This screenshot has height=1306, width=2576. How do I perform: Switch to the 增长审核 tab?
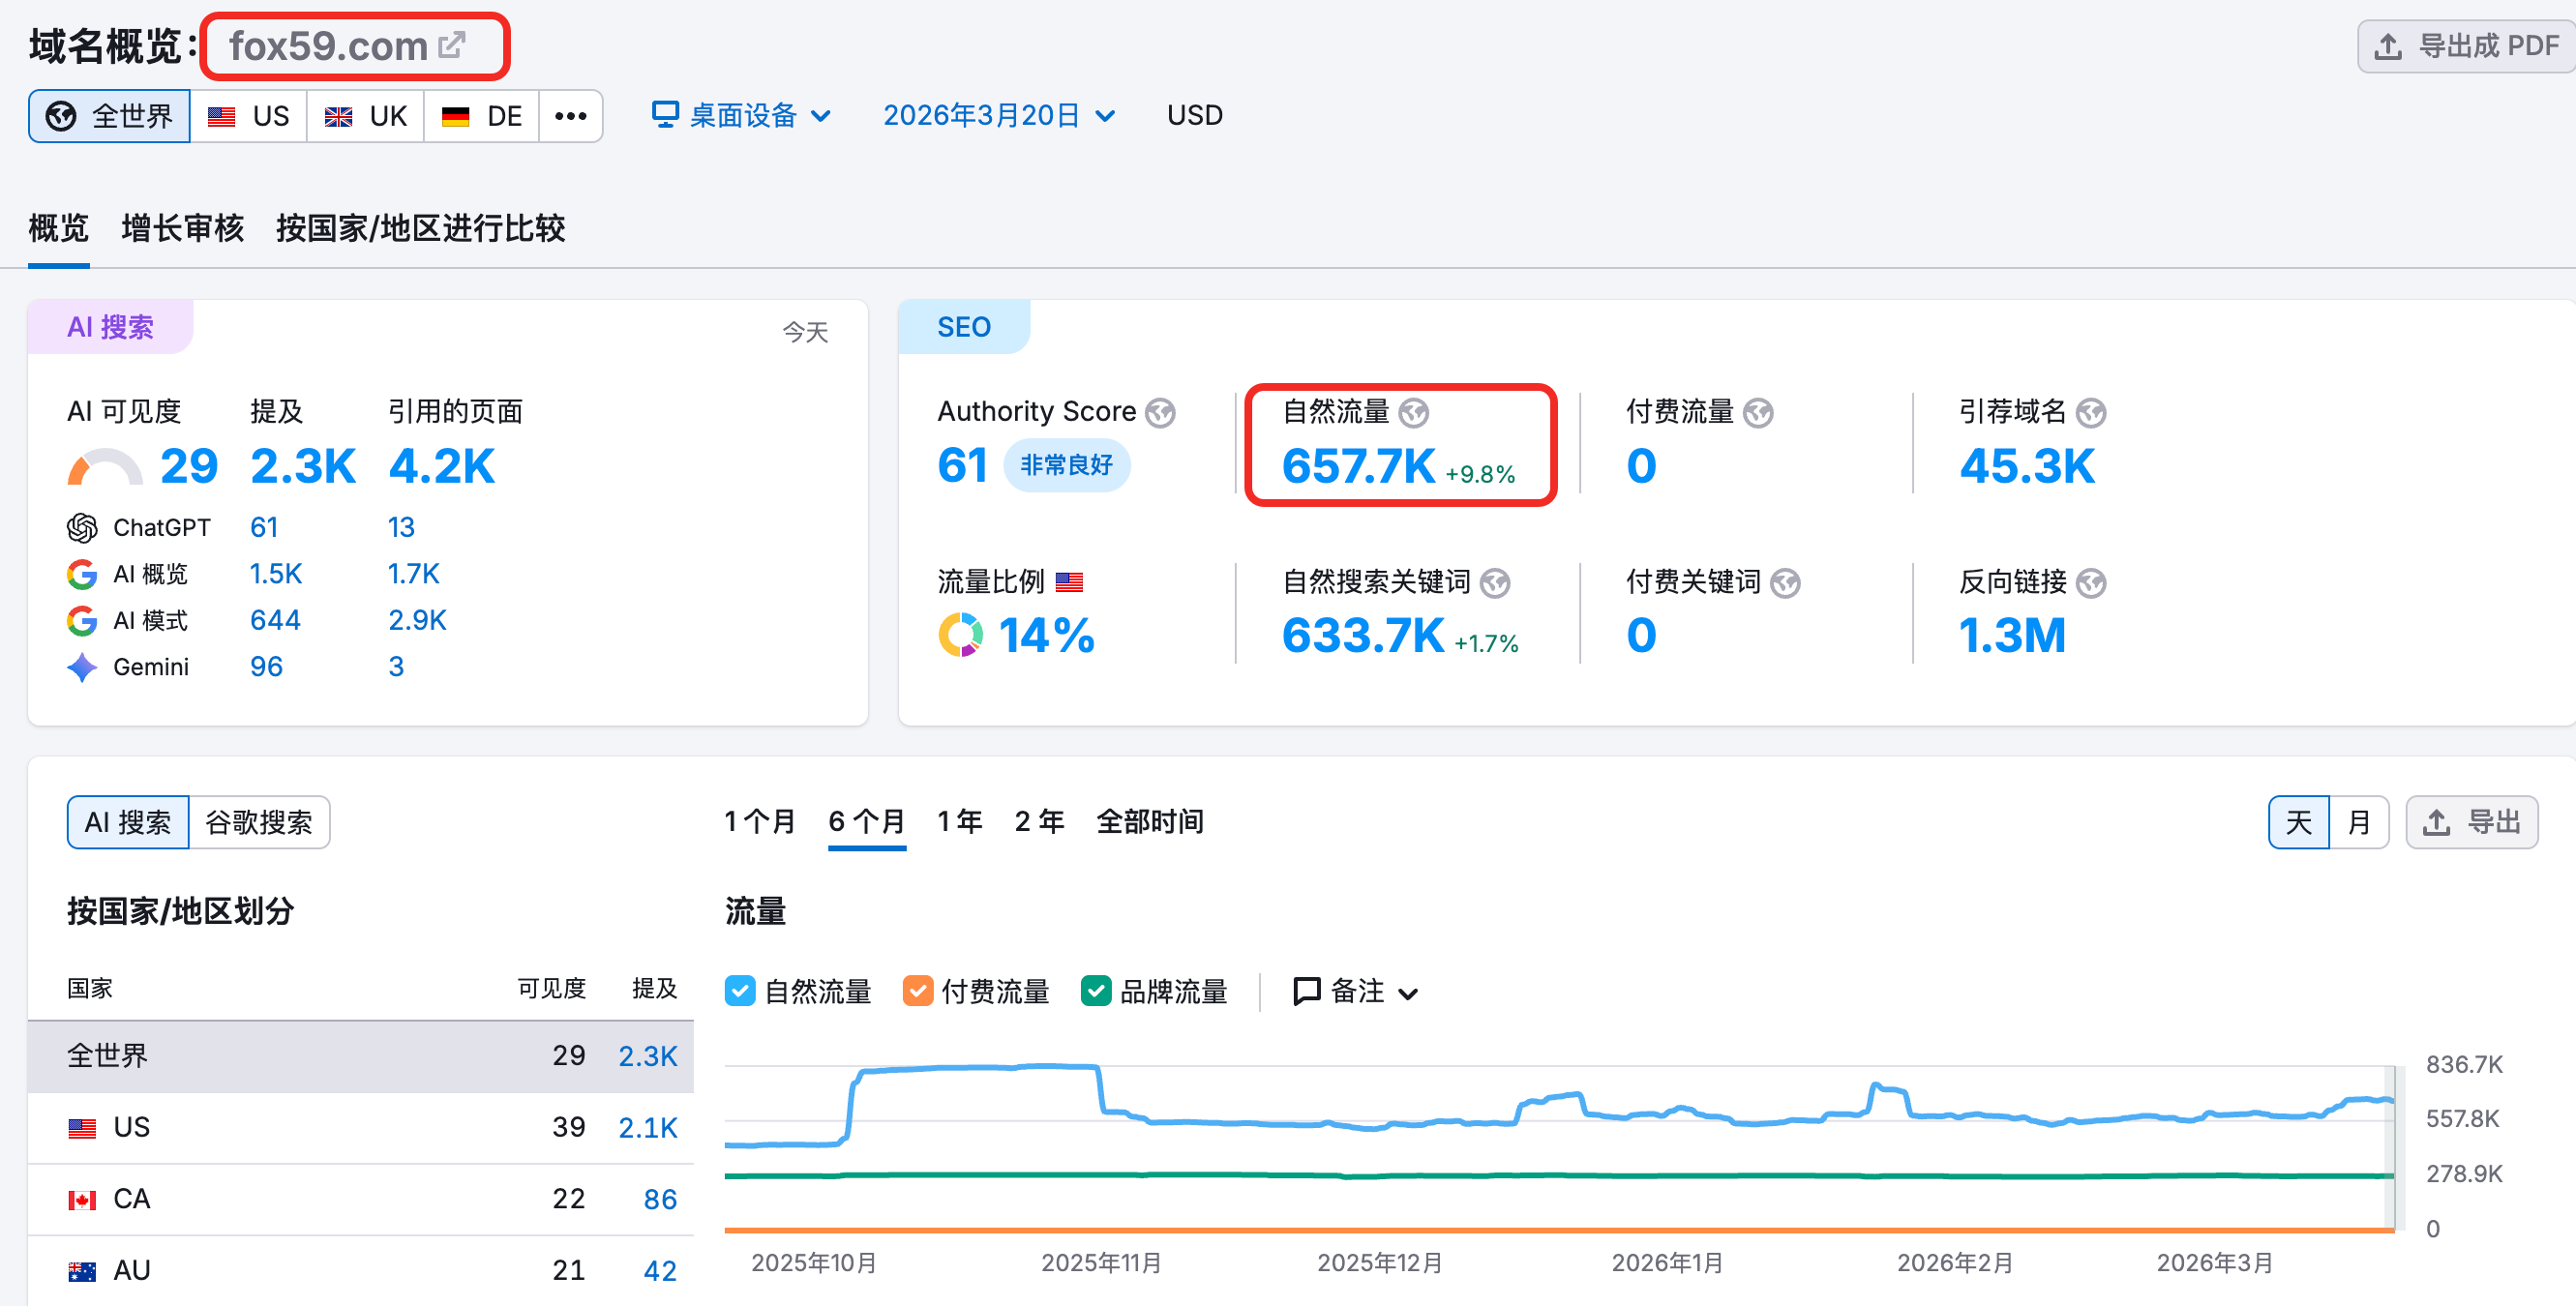pyautogui.click(x=182, y=228)
